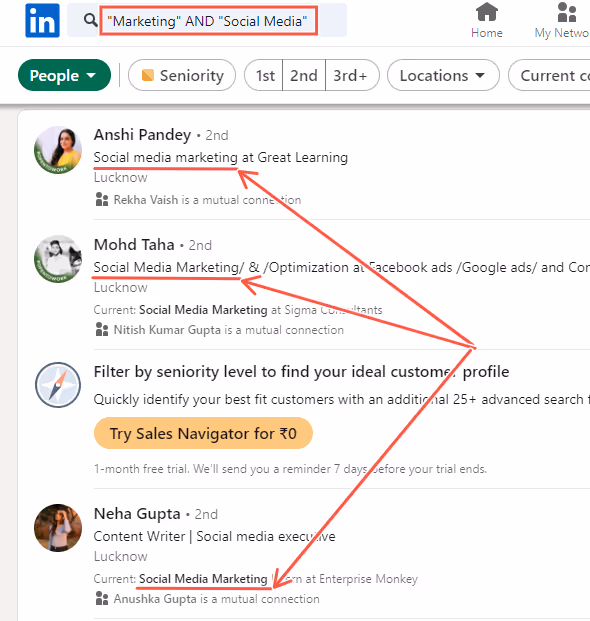Viewport: 590px width, 621px height.
Task: Open Mohd Taha's profile photo
Action: tap(58, 259)
